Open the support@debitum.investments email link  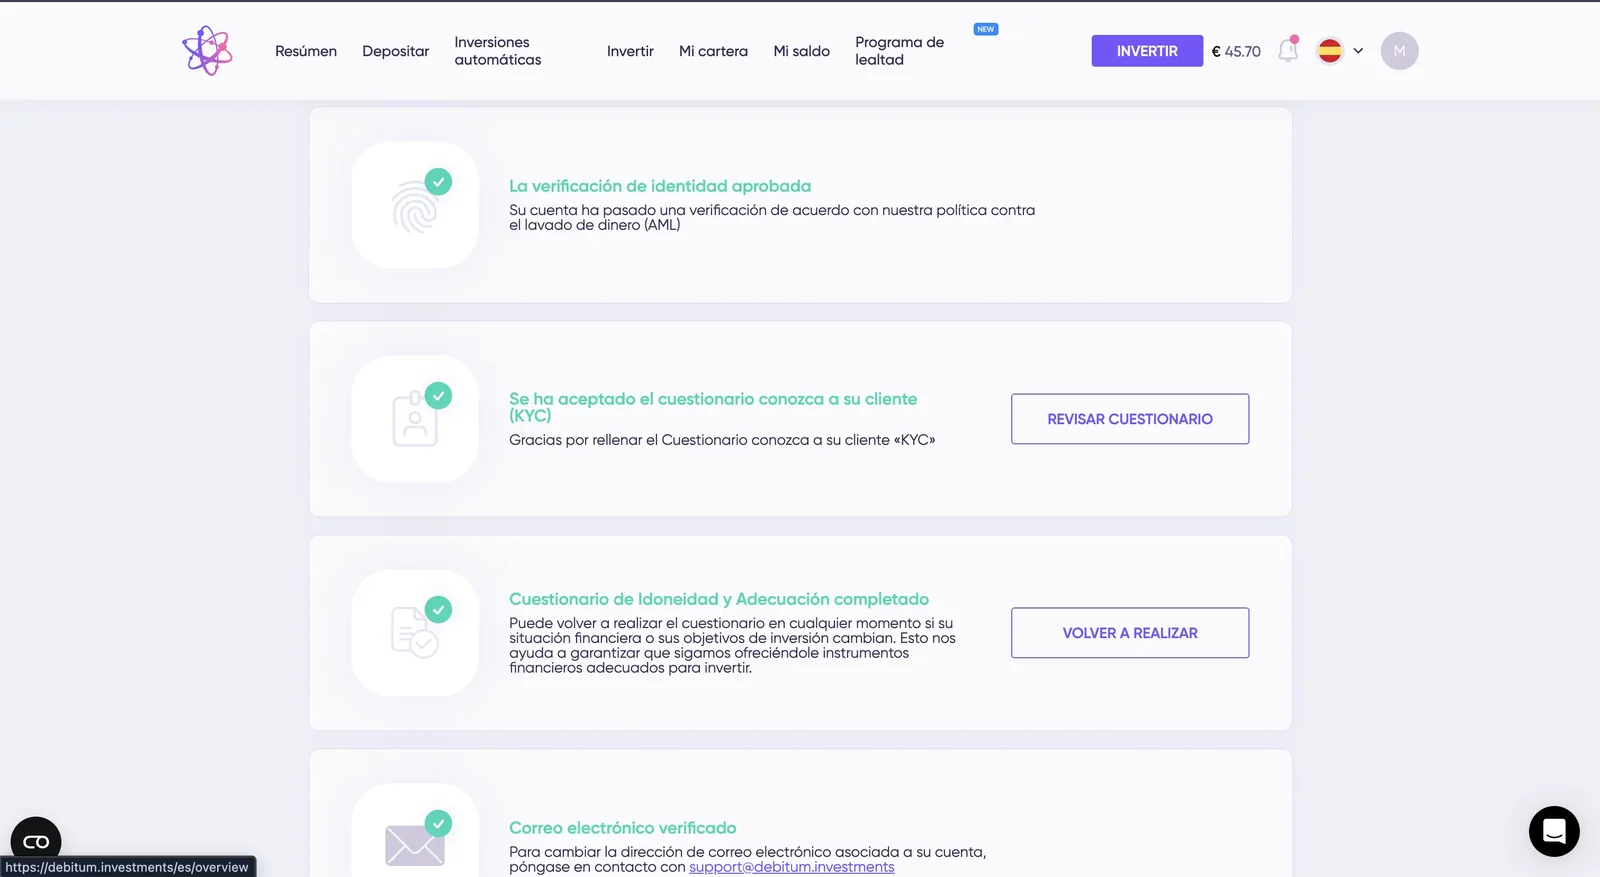pos(792,867)
